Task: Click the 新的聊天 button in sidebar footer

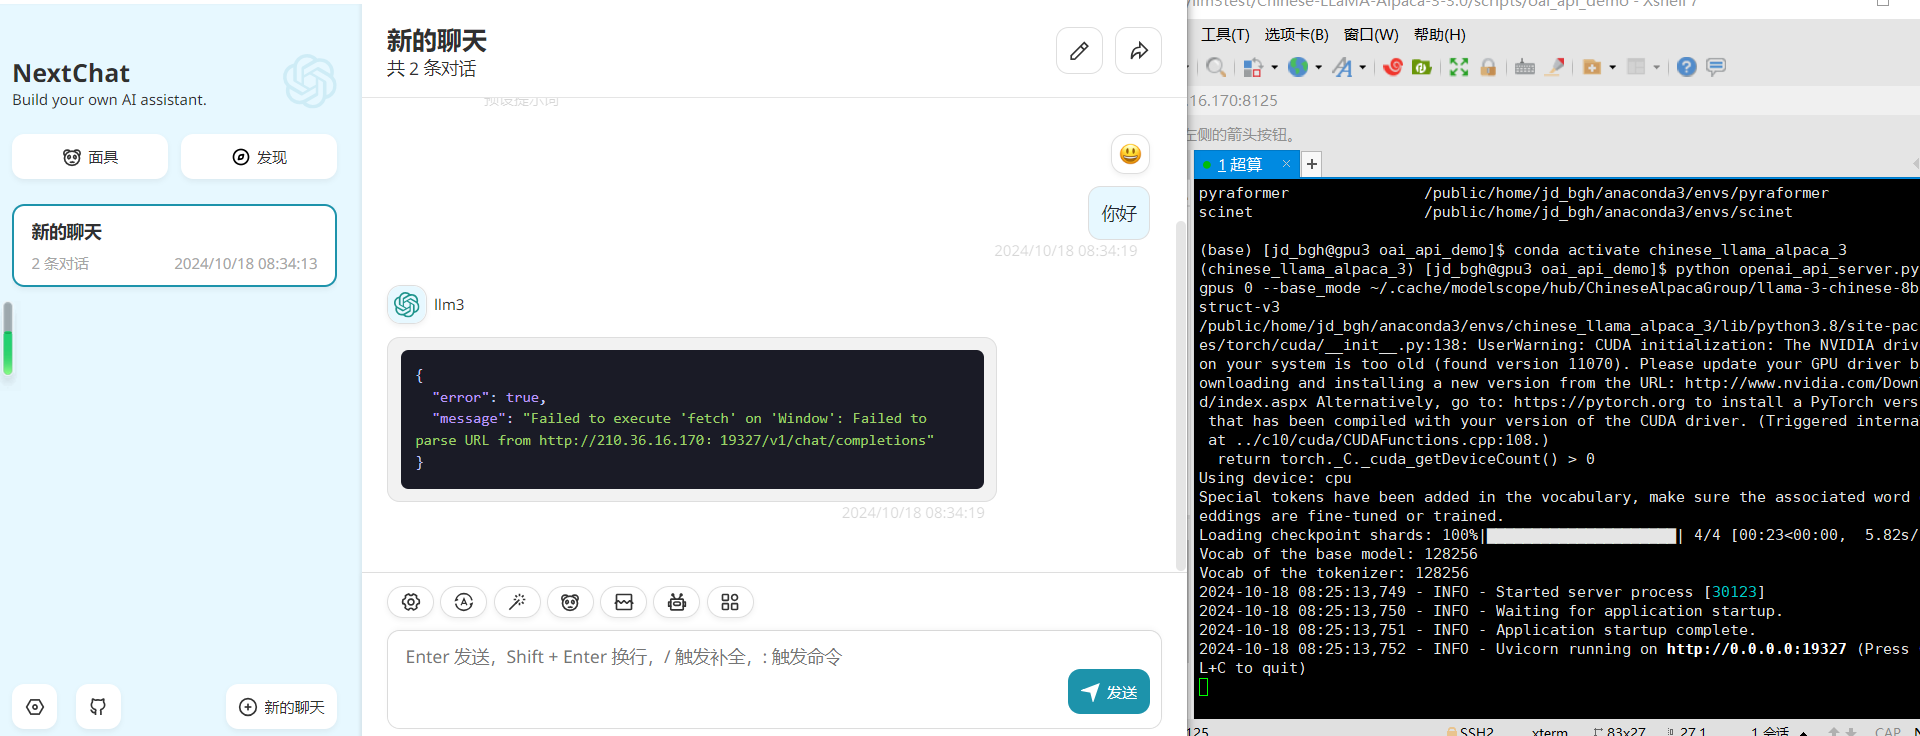Action: 282,707
